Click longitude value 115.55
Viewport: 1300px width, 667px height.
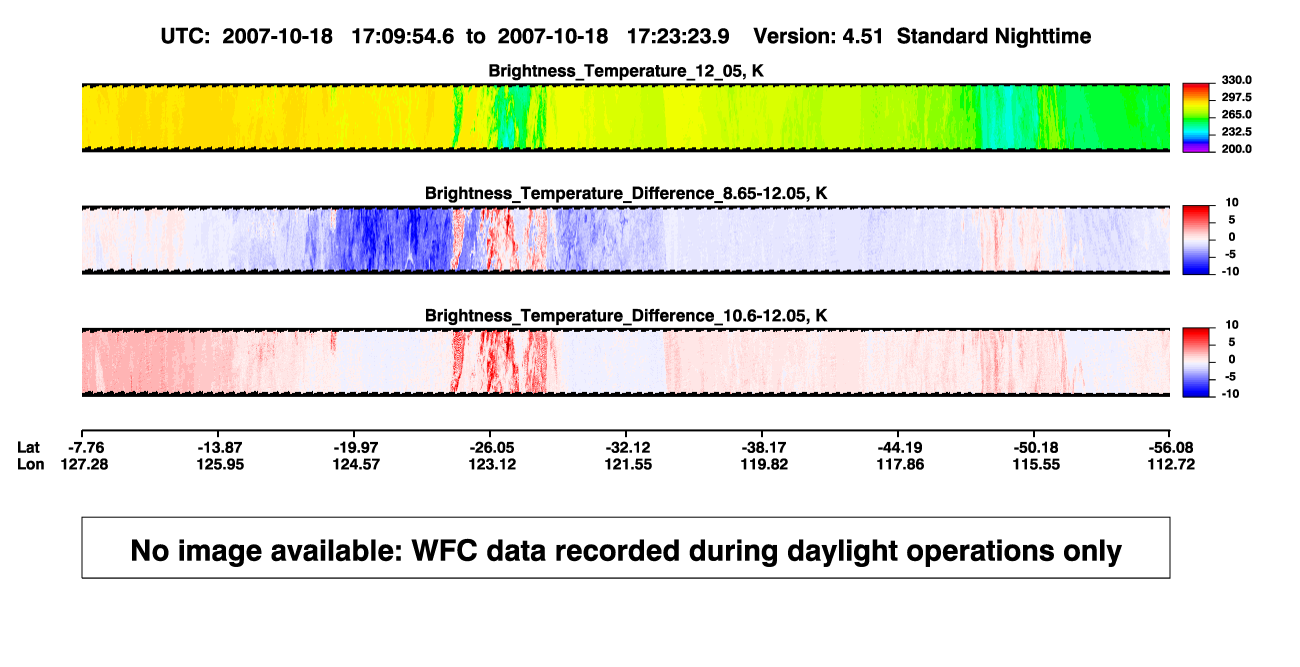1036,464
